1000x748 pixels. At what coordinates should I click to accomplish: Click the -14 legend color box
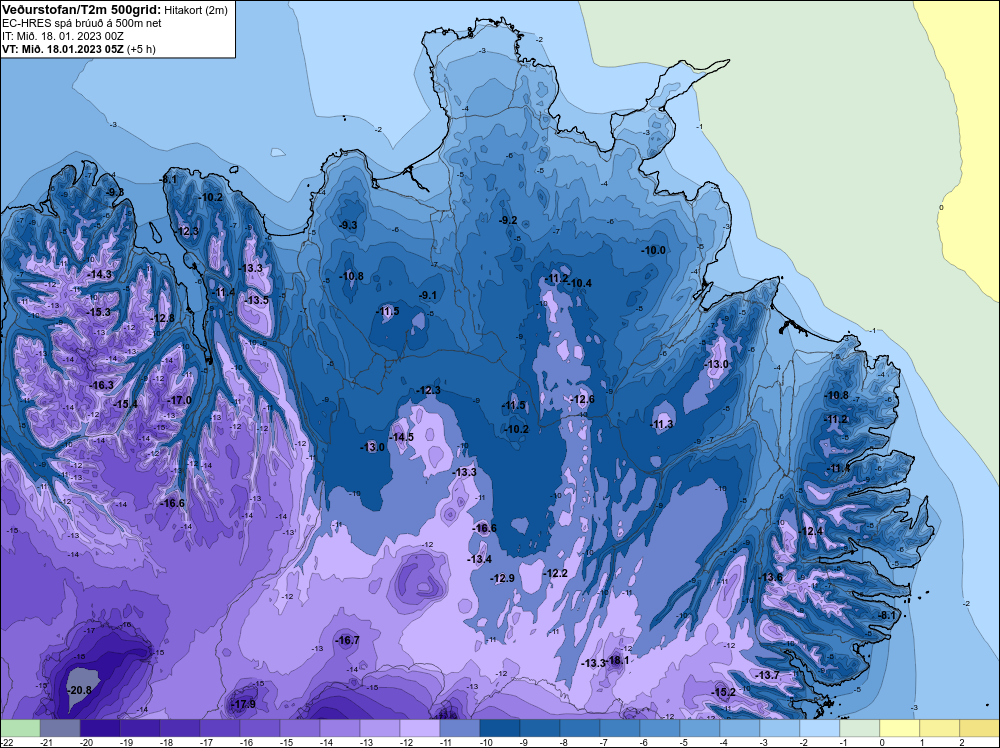[340, 728]
